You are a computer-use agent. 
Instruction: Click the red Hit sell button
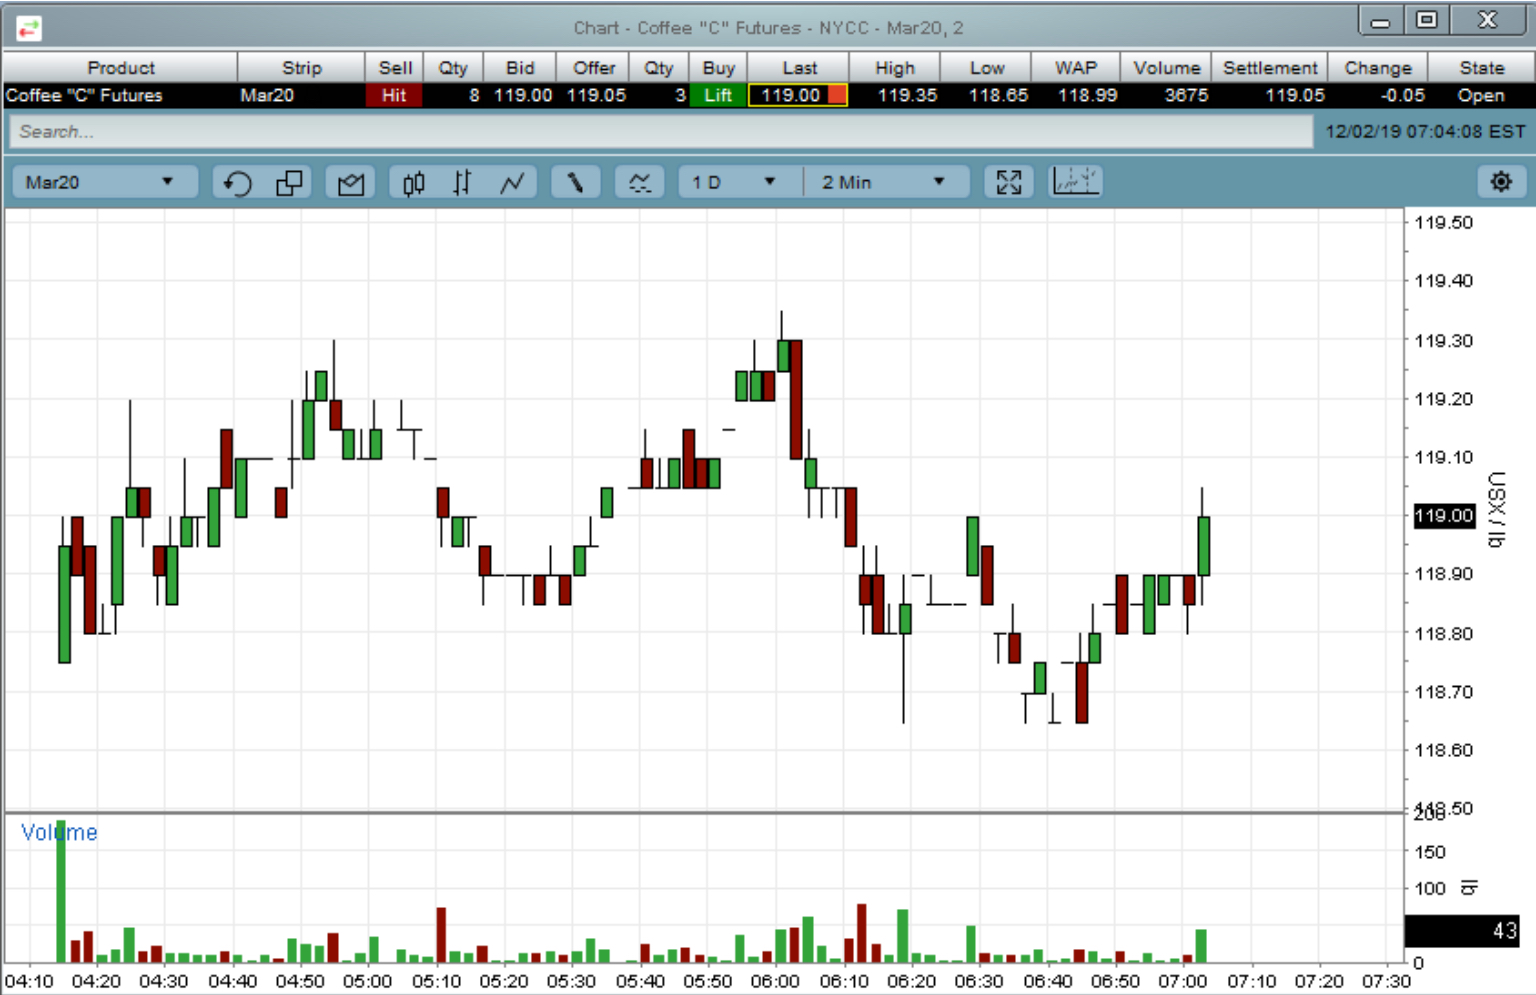click(x=394, y=95)
